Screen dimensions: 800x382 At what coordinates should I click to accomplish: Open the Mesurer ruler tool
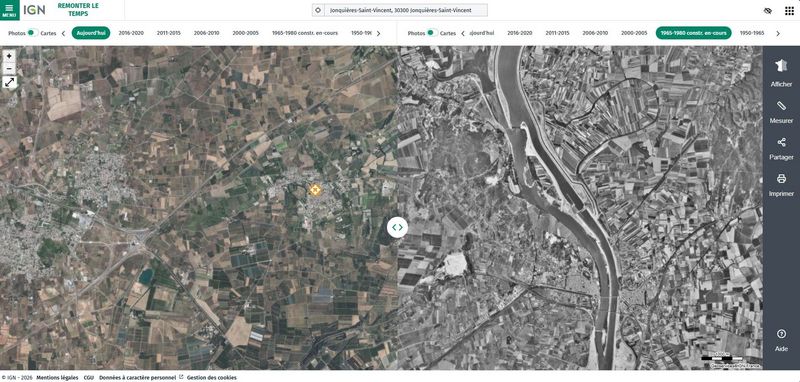click(781, 112)
